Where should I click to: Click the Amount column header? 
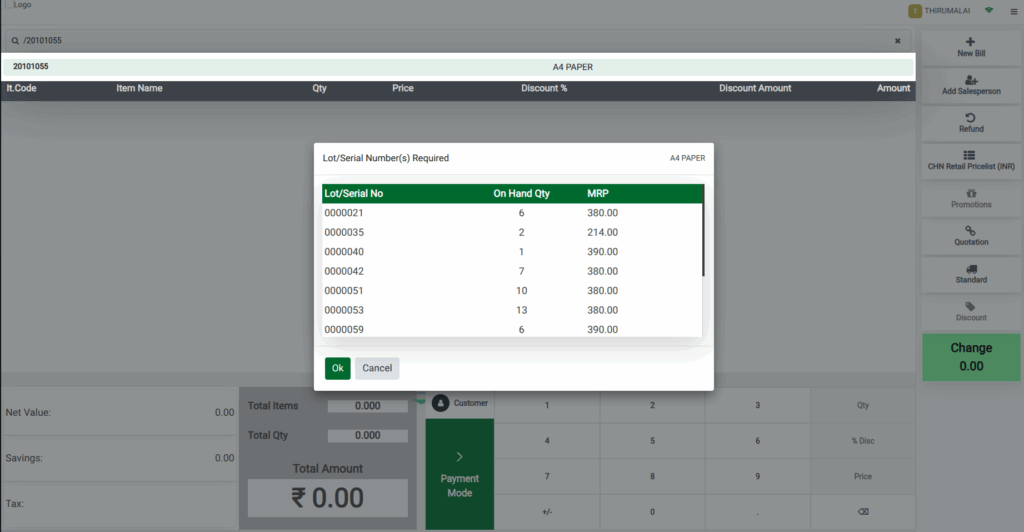[x=893, y=88]
